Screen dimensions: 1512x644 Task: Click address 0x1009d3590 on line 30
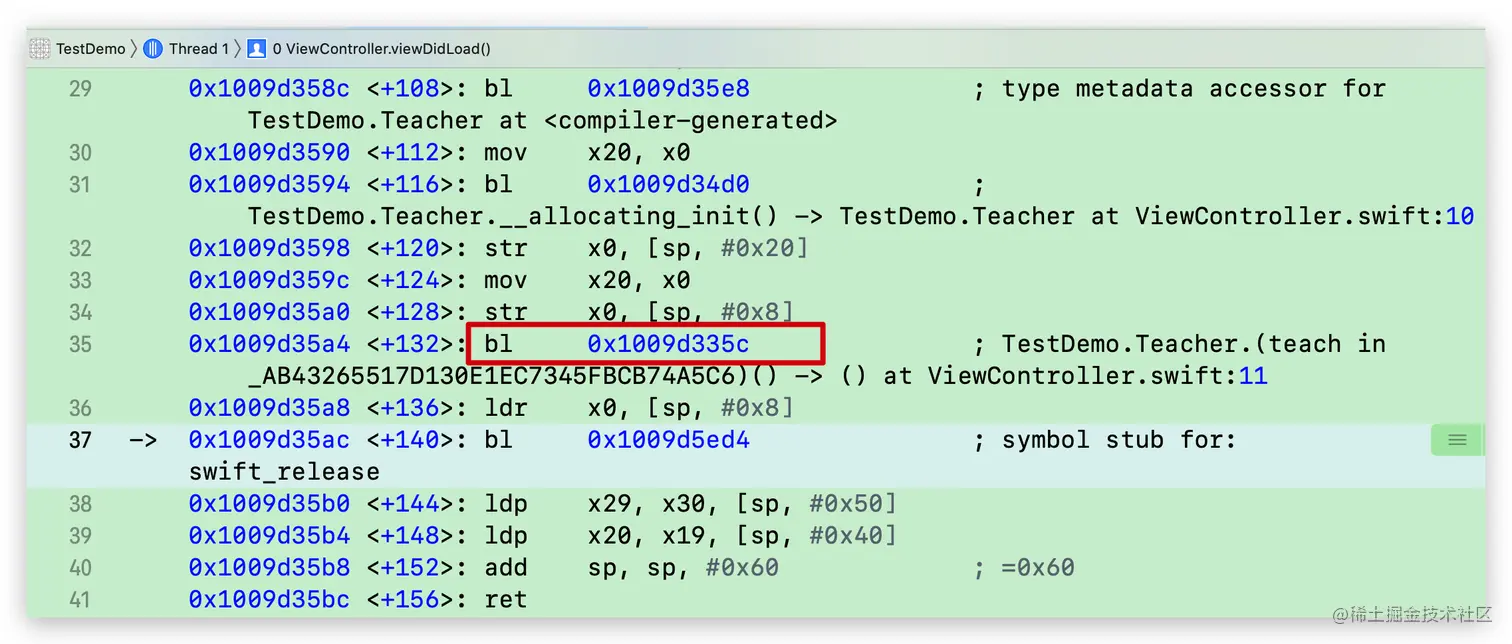269,152
